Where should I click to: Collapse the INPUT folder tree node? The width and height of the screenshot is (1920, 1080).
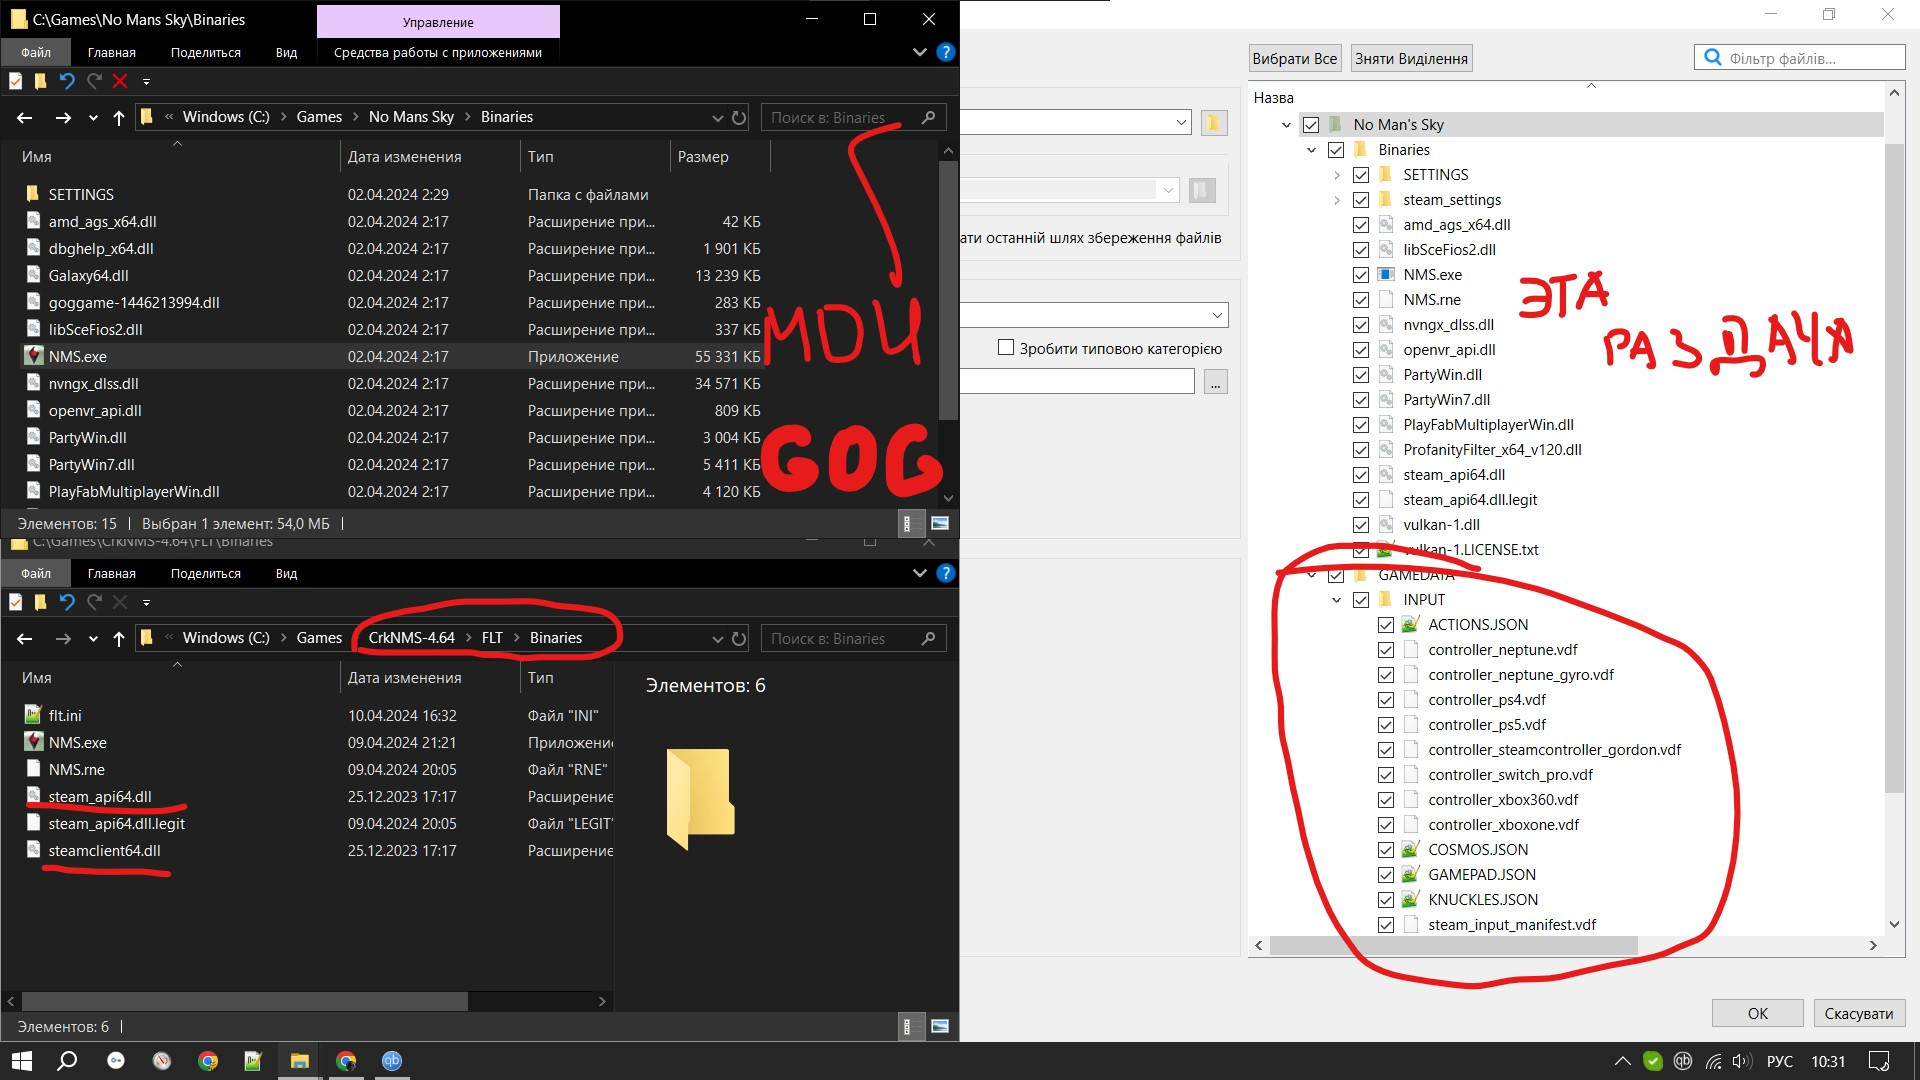click(1337, 600)
